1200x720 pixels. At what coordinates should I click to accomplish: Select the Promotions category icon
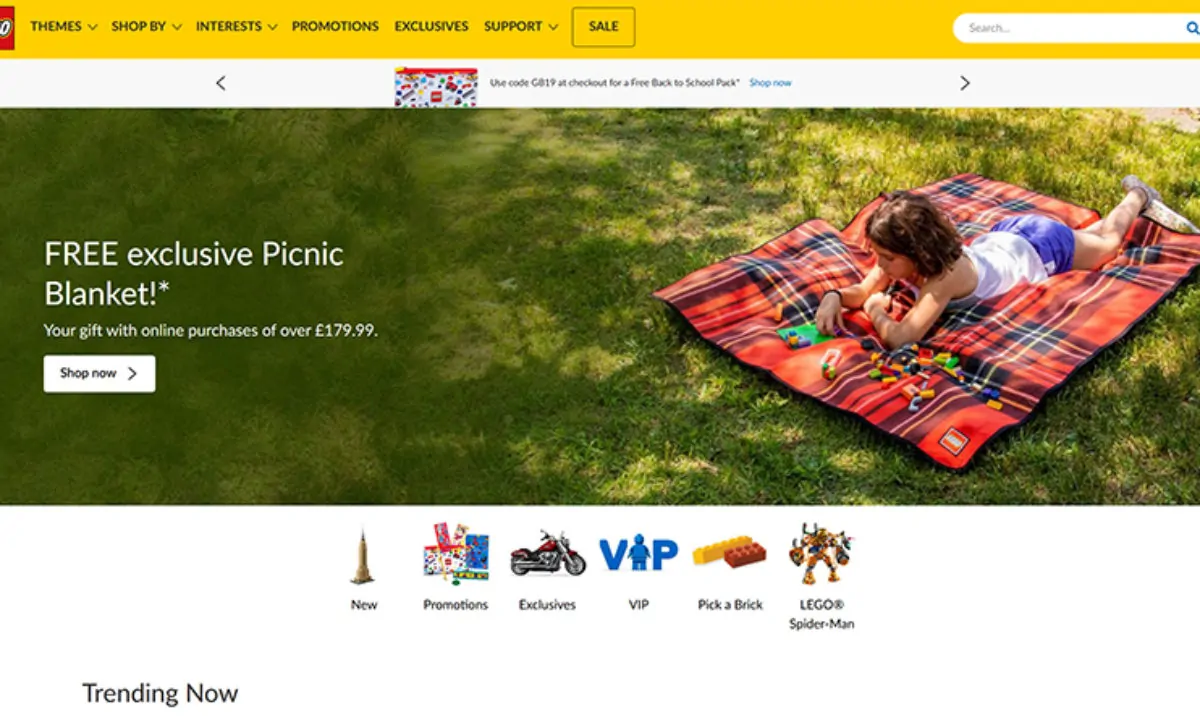(x=456, y=553)
